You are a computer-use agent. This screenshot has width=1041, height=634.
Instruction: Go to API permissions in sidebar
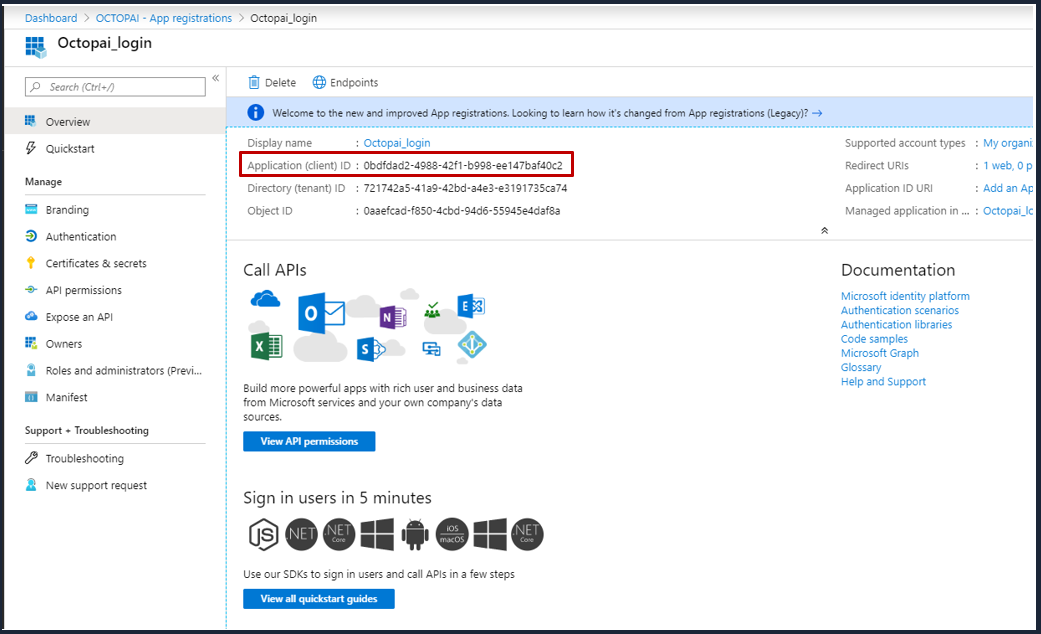(83, 291)
